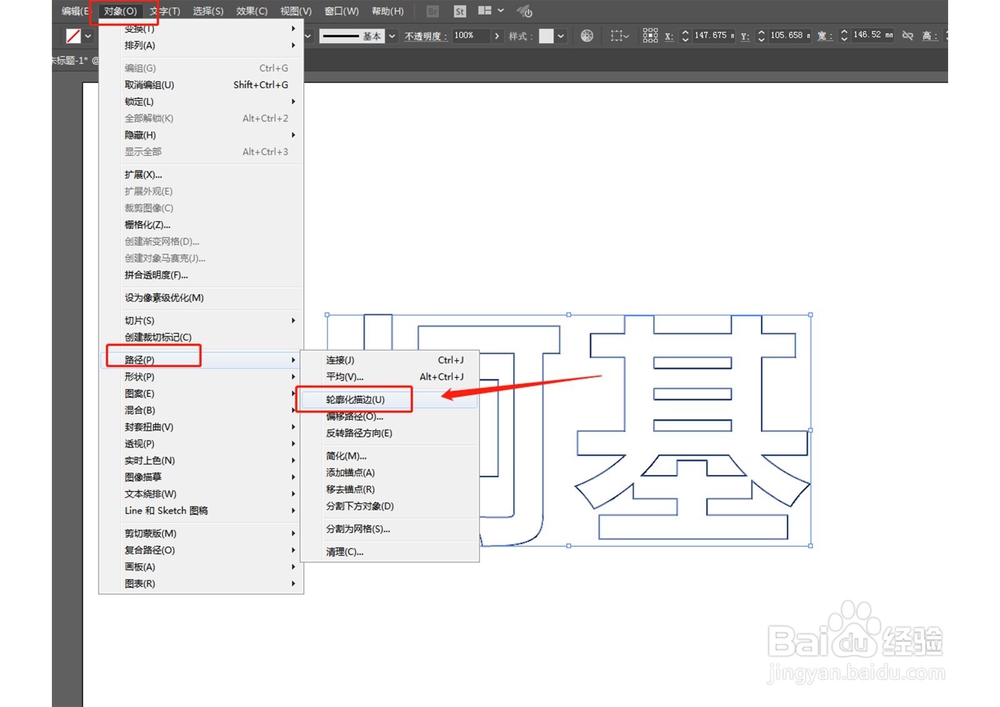Click the 不透明度 opacity label
1000x707 pixels.
tap(425, 36)
